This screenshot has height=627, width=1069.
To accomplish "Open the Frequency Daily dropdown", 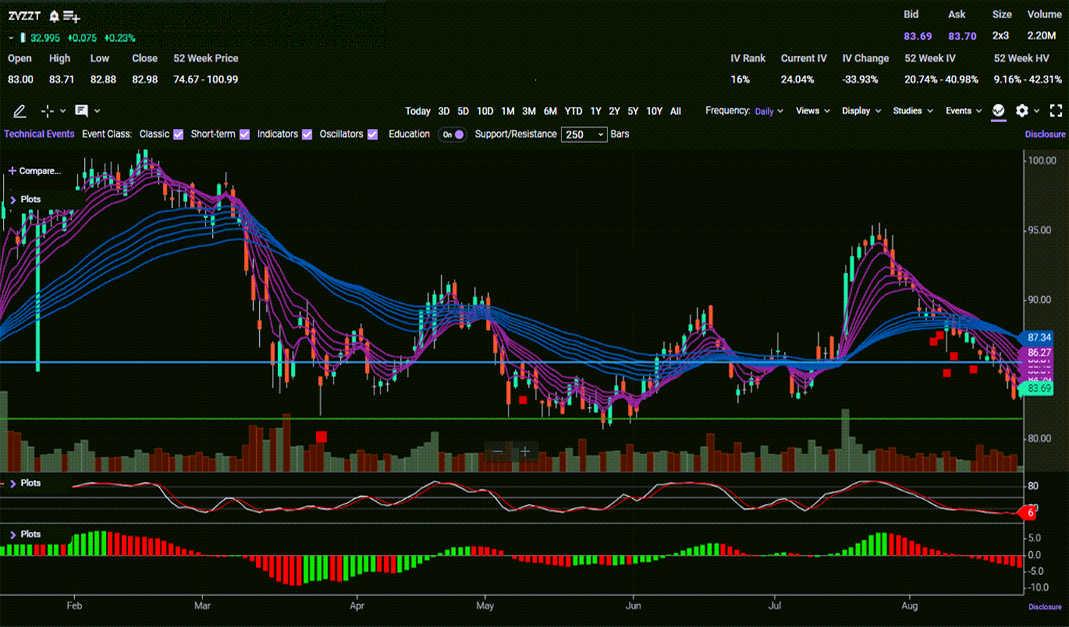I will click(769, 111).
